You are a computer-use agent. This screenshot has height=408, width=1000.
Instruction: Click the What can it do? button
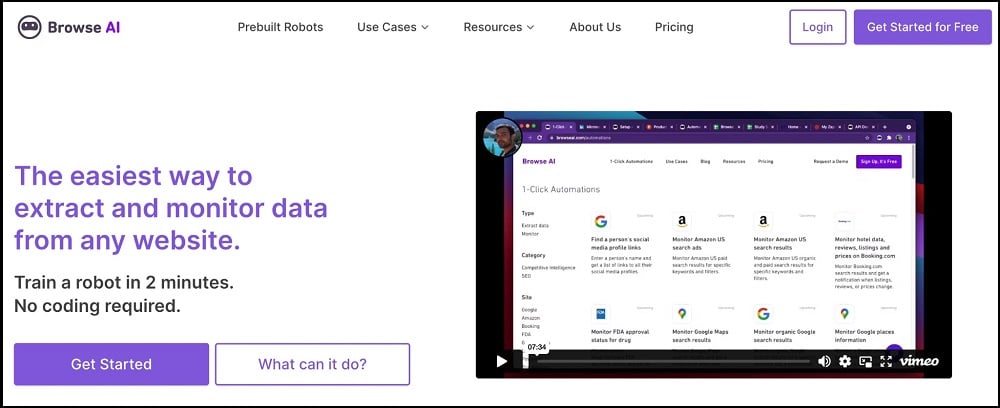point(312,364)
